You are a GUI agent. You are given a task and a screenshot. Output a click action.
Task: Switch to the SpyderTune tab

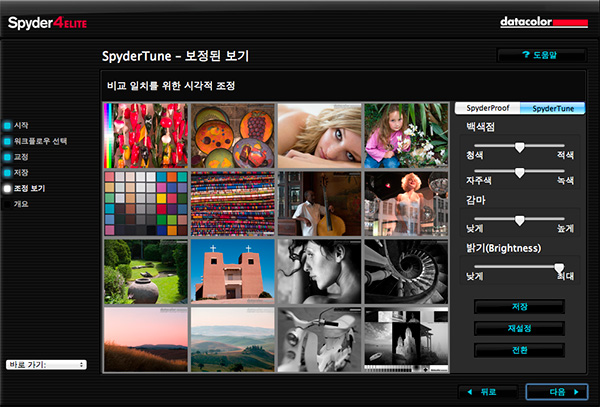coord(552,108)
